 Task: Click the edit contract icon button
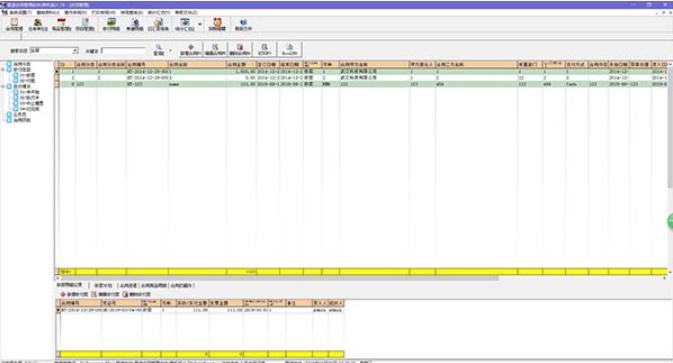215,50
